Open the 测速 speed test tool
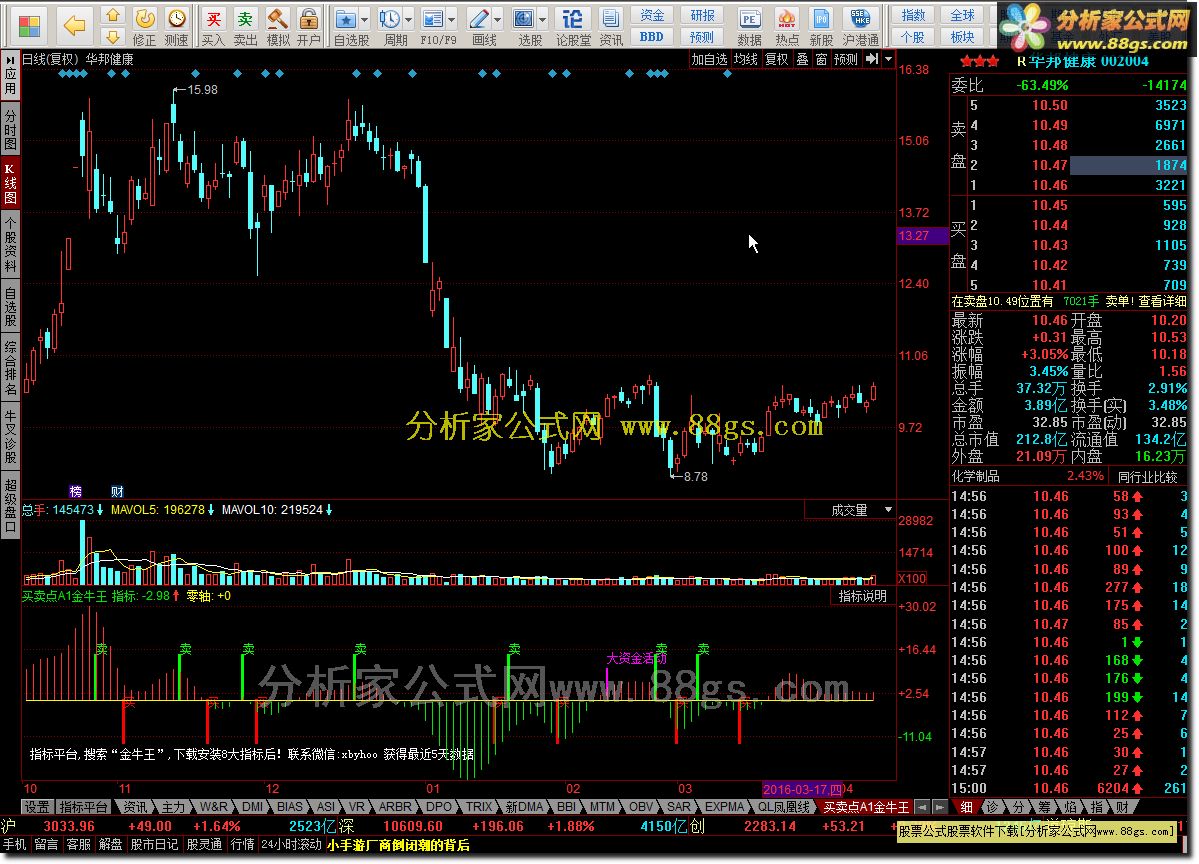This screenshot has width=1199, height=864. tap(177, 27)
